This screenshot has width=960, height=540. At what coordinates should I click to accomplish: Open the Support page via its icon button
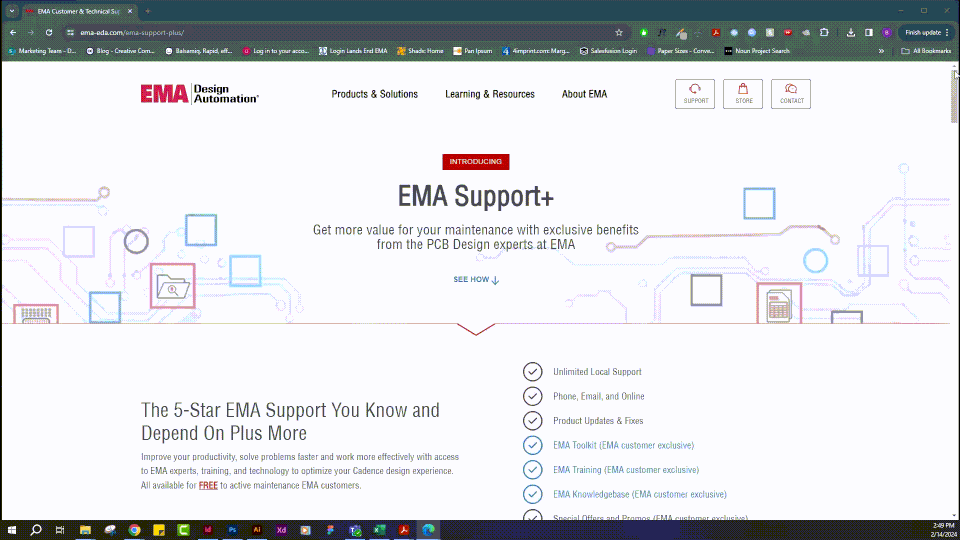[x=694, y=94]
